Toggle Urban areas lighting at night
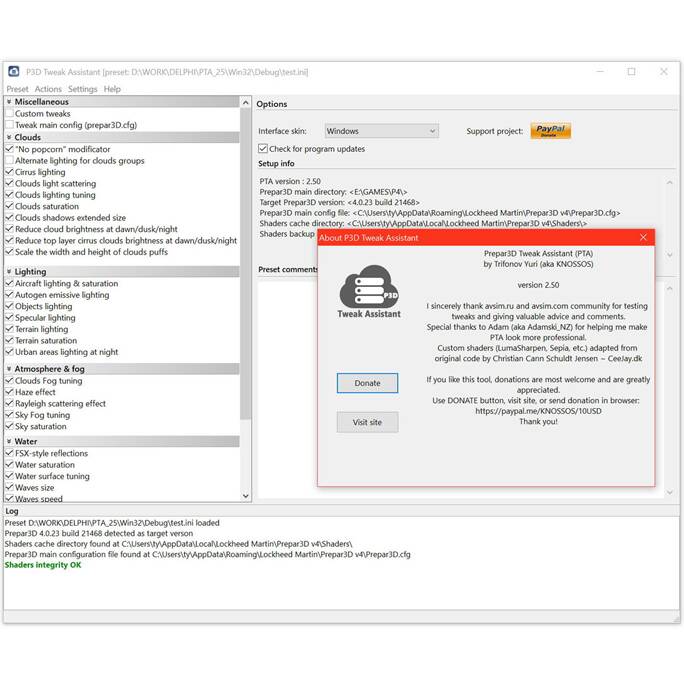Viewport: 684px width, 684px height. point(10,352)
